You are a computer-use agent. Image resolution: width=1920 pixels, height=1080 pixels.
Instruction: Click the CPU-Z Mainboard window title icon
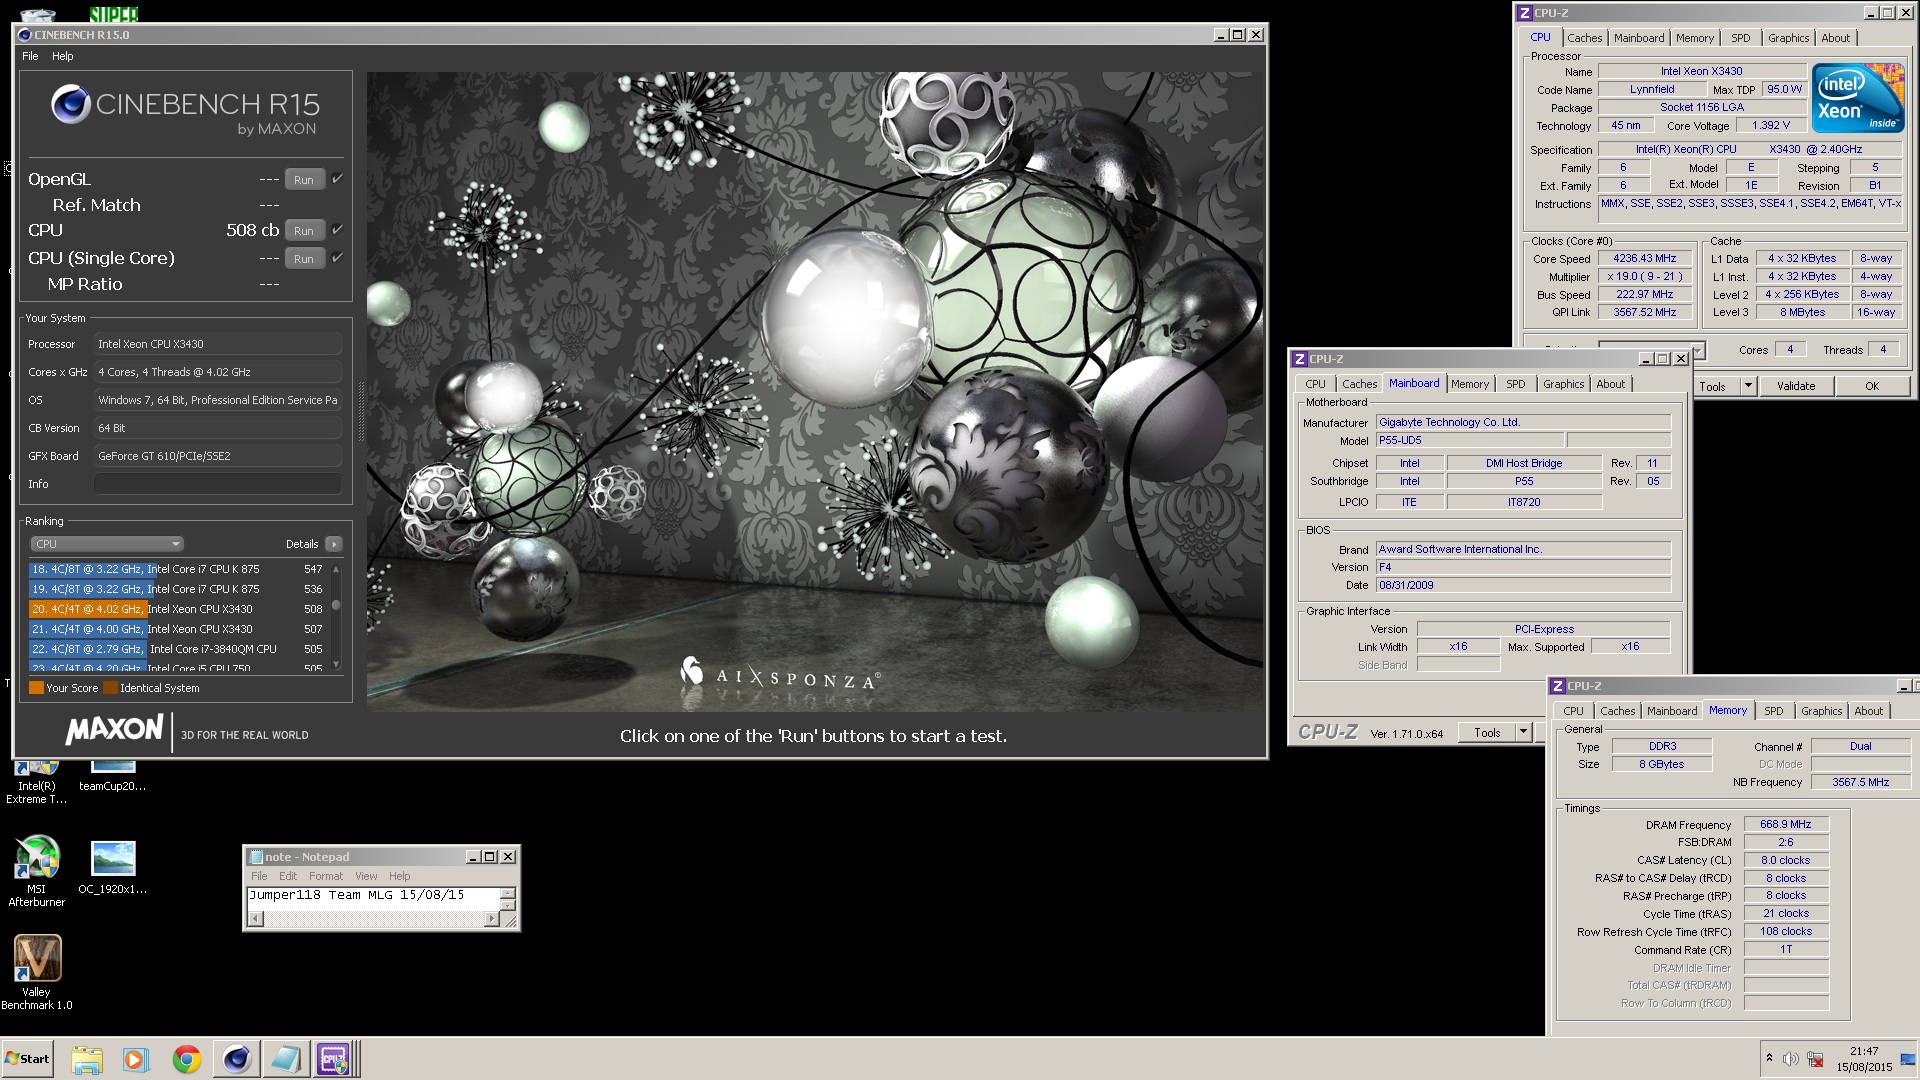point(1299,359)
